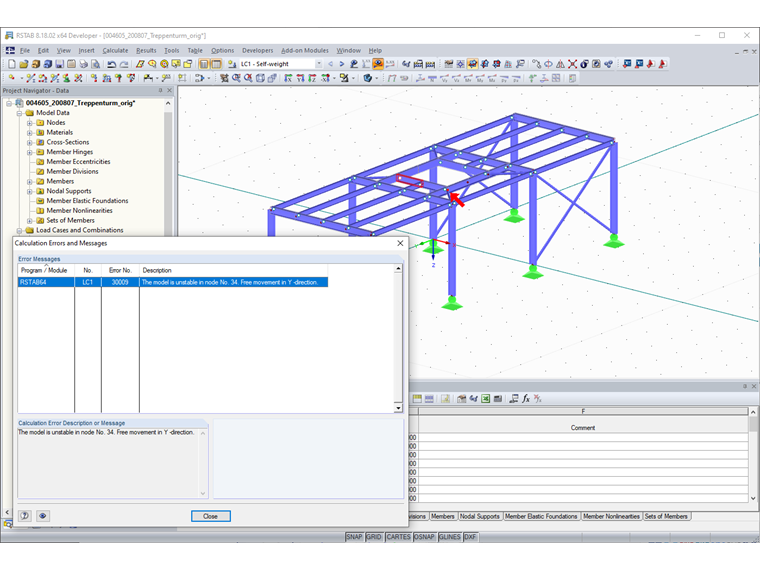Click the Vz shear force result icon
This screenshot has width=760, height=570.
coord(457,78)
